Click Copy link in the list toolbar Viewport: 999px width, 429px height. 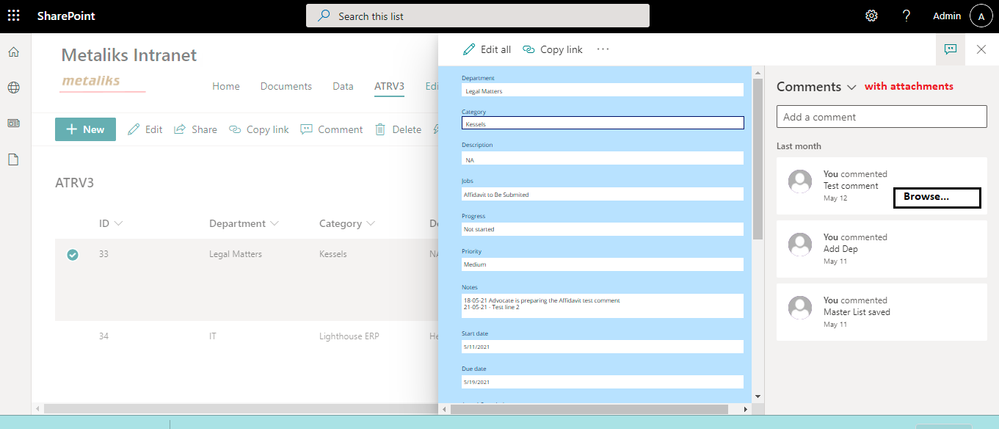point(259,129)
